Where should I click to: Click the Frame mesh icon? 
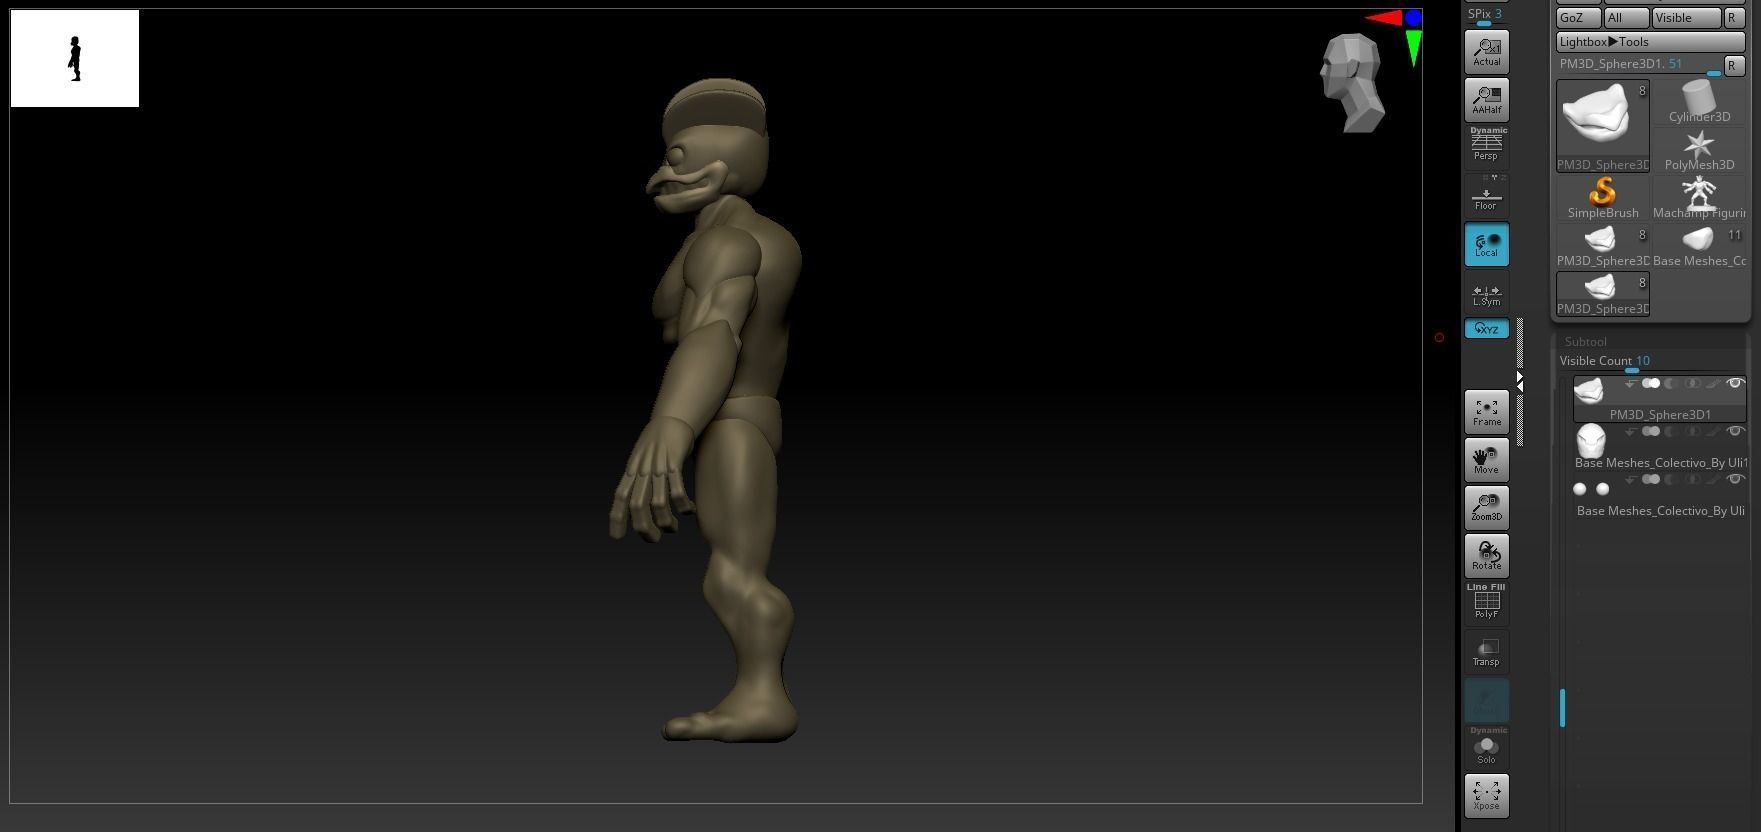click(x=1486, y=412)
